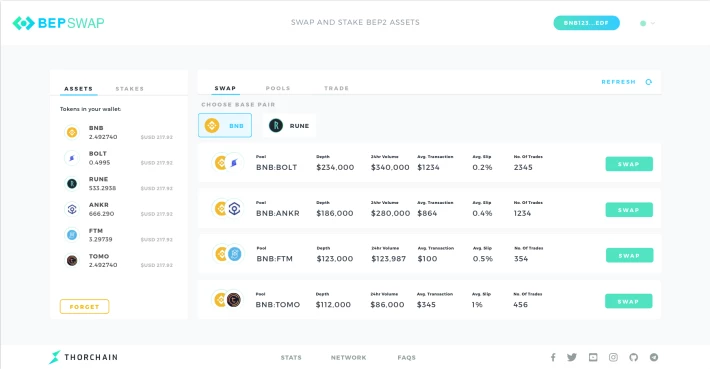Image resolution: width=710 pixels, height=369 pixels.
Task: Open the YouTube social icon
Action: tap(593, 357)
